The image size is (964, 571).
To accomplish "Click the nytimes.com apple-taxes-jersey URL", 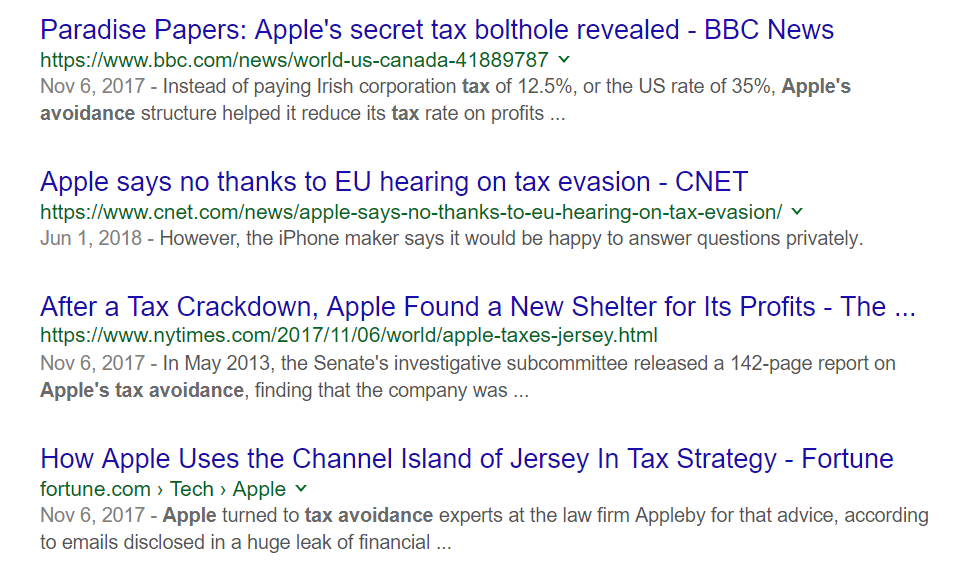I will coord(348,335).
